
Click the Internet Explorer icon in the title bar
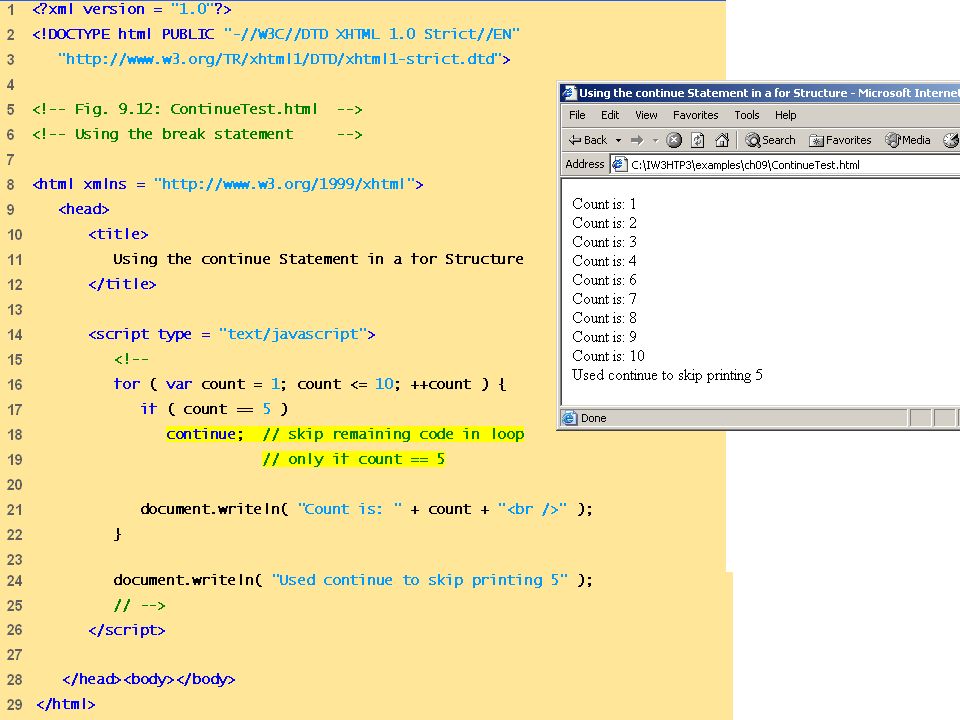569,92
